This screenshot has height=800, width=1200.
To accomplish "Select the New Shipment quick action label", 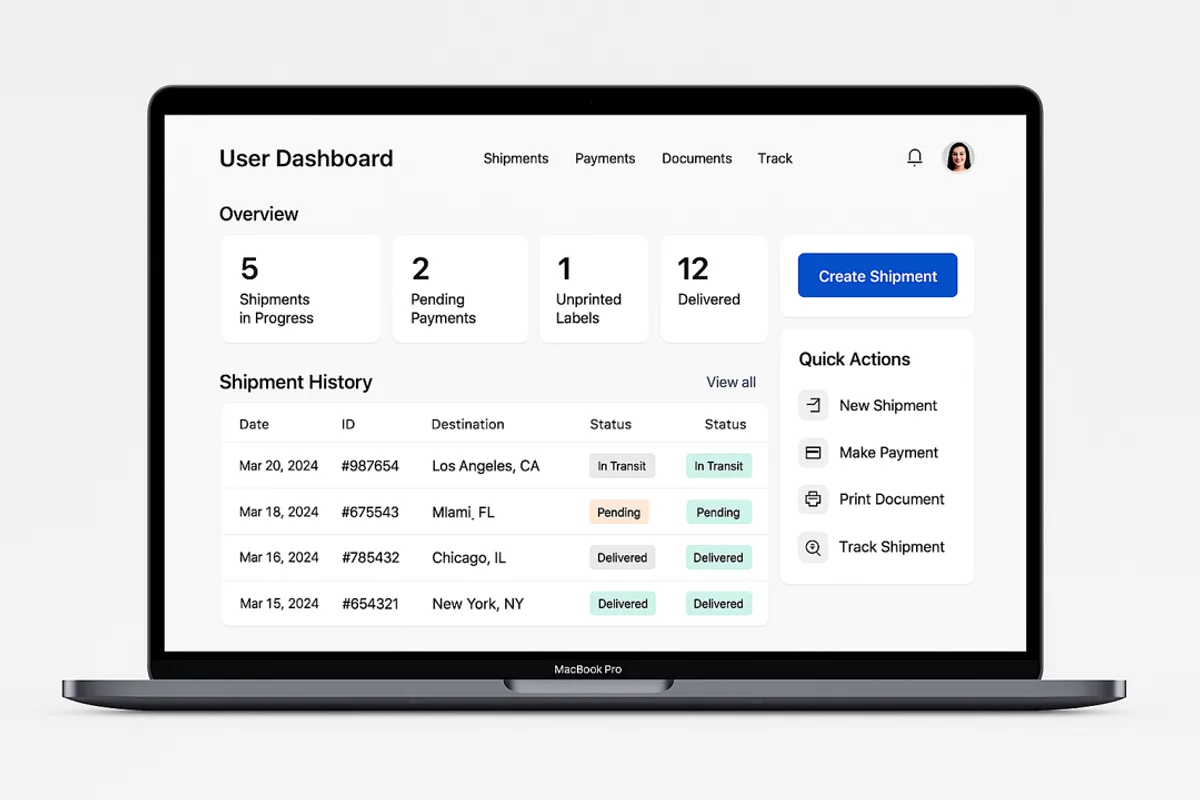I will pyautogui.click(x=888, y=405).
